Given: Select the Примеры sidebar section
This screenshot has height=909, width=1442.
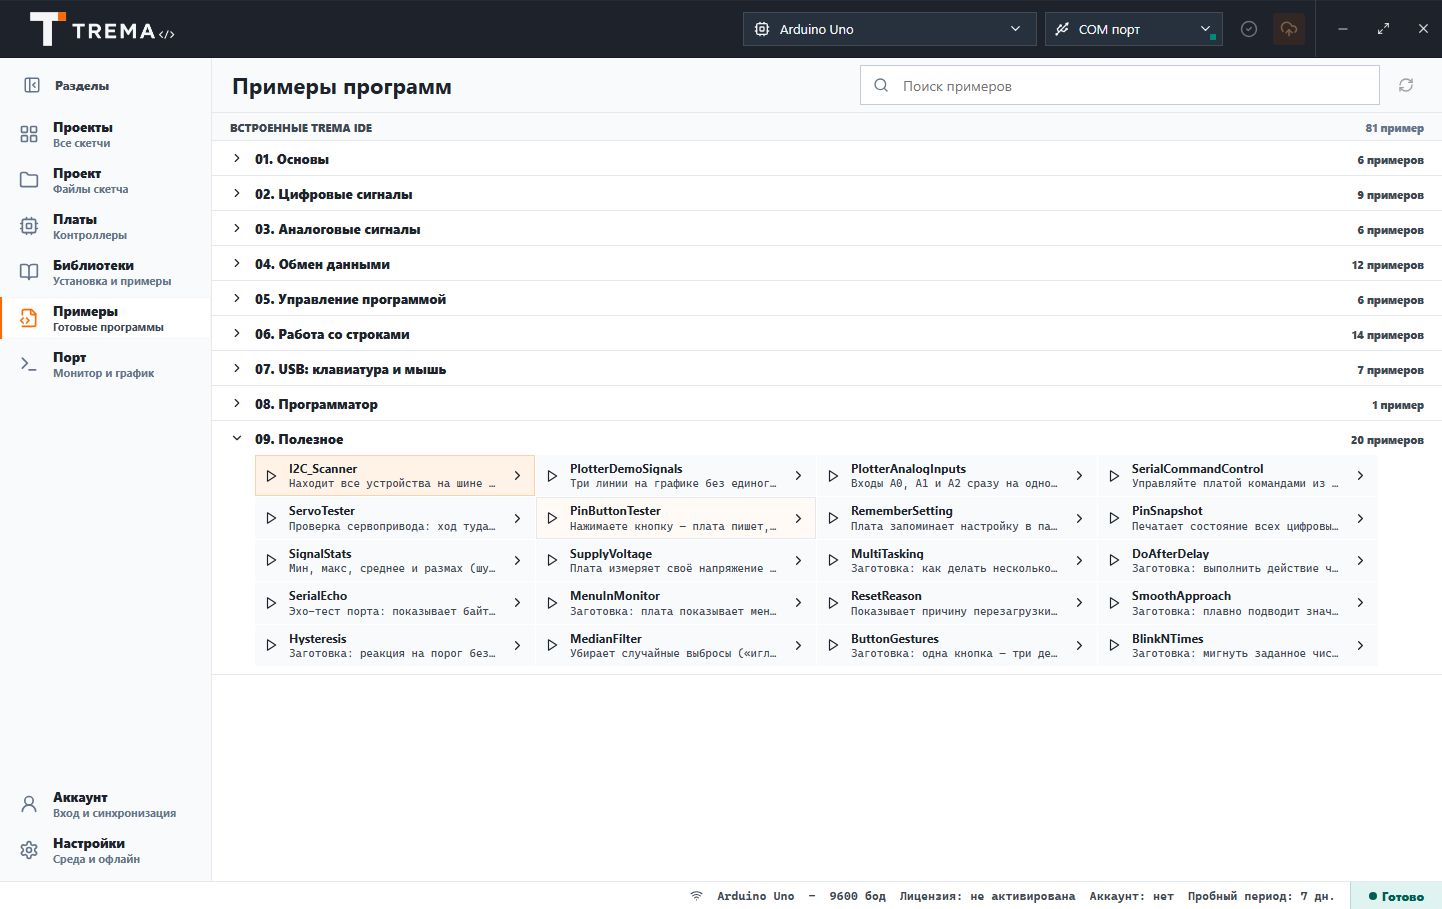Looking at the screenshot, I should (x=105, y=318).
